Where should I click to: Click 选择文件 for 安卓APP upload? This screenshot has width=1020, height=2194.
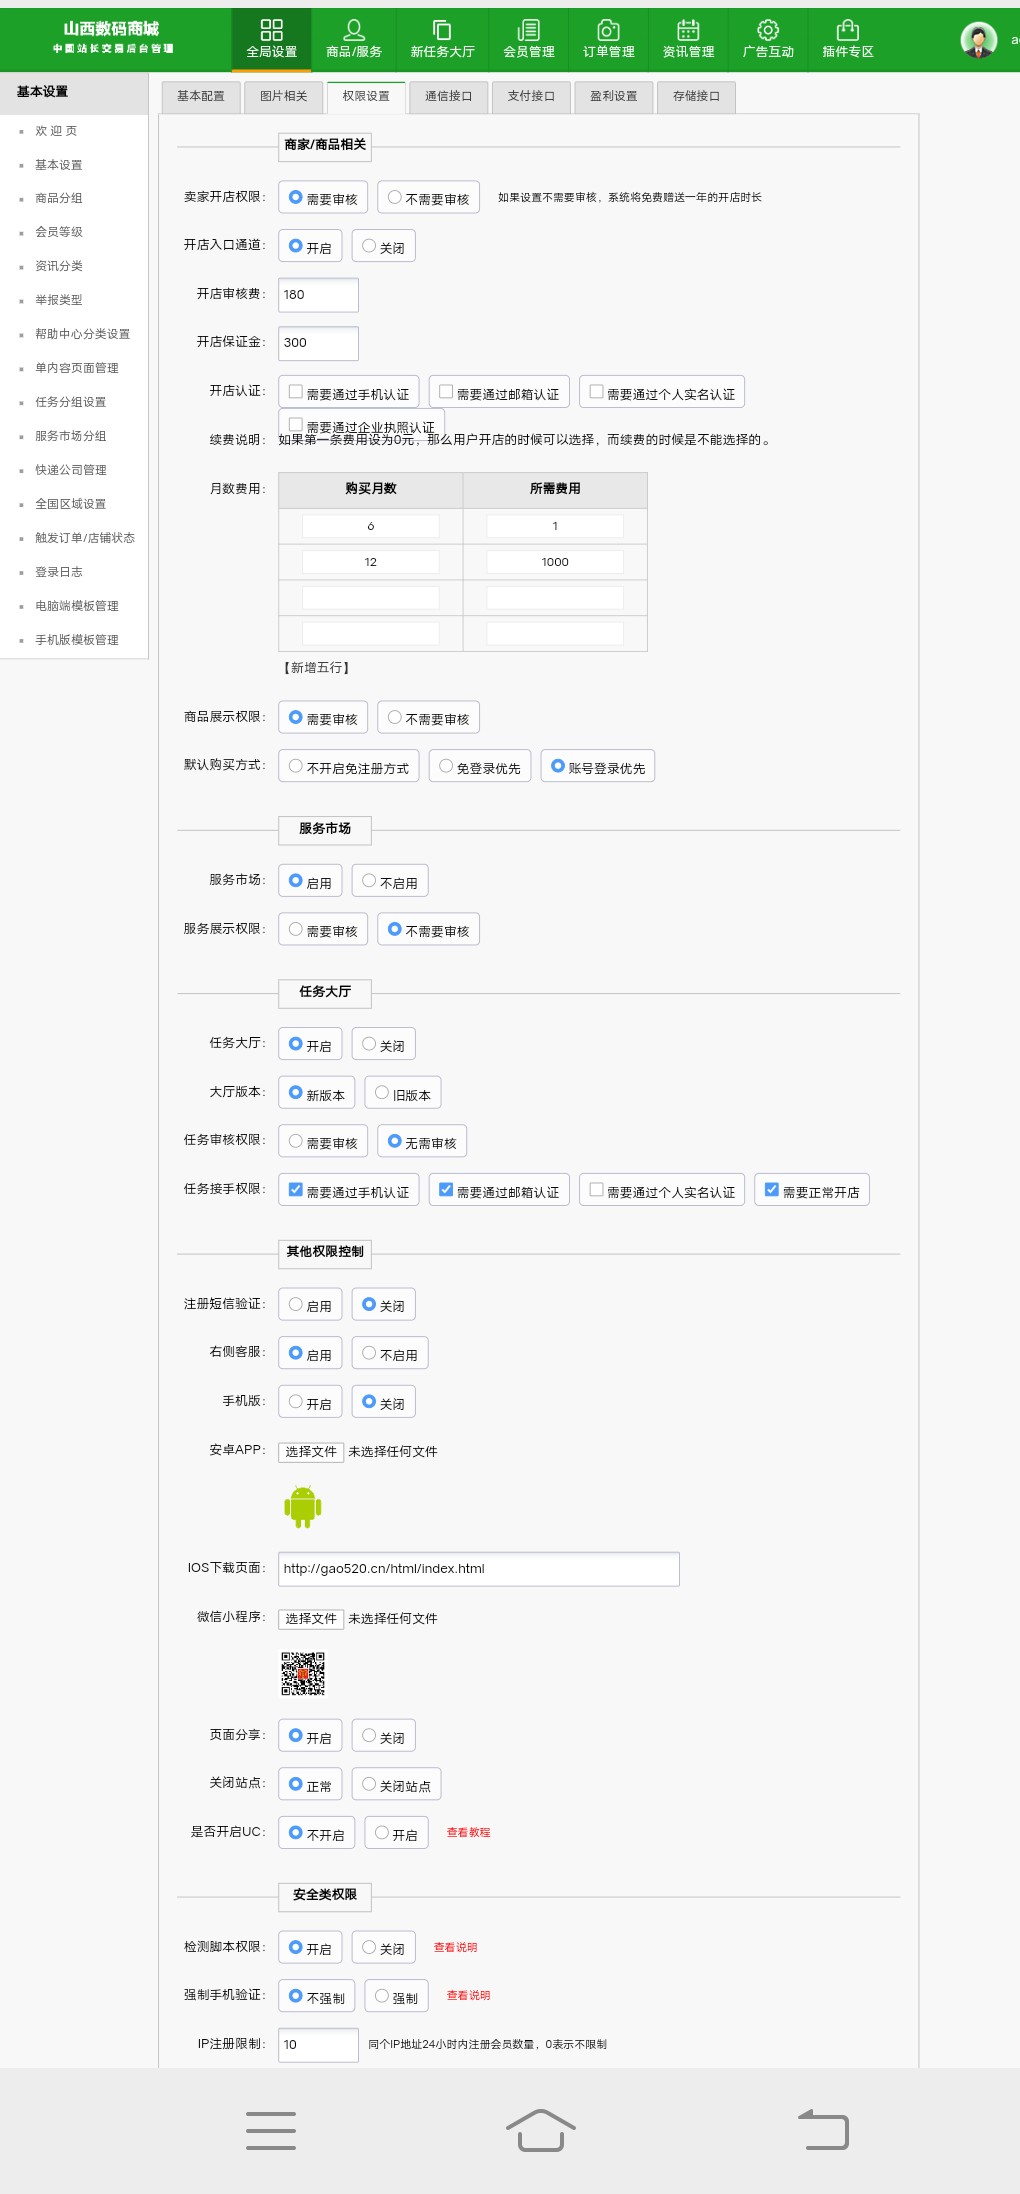[x=311, y=1452]
